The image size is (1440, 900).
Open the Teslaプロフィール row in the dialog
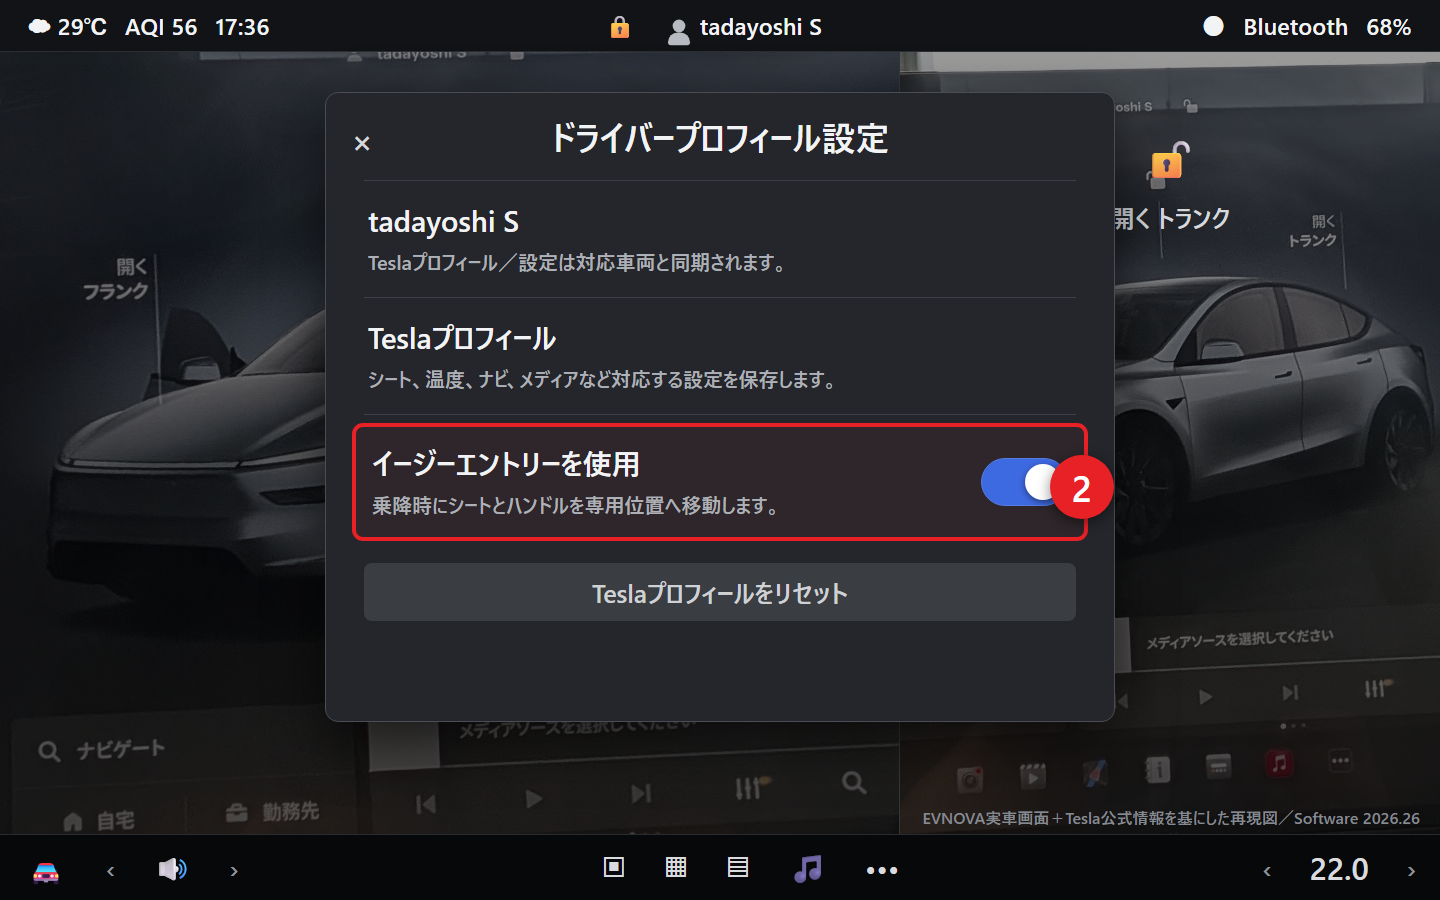(720, 357)
